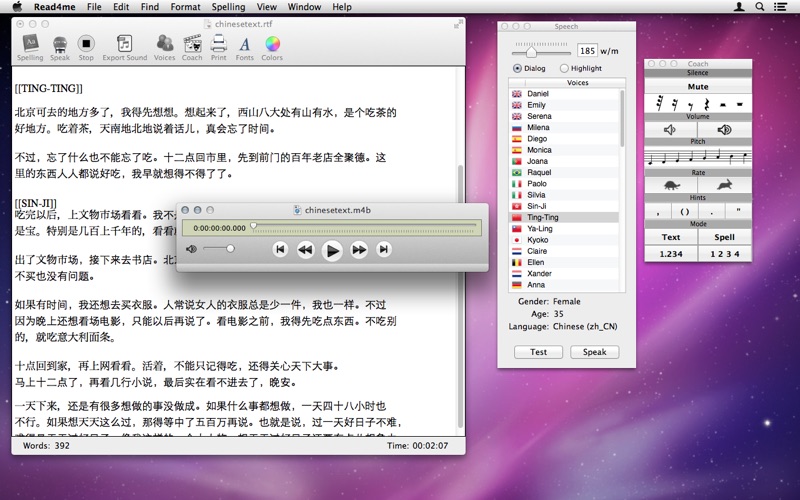
Task: Select the Anna voice
Action: (564, 285)
